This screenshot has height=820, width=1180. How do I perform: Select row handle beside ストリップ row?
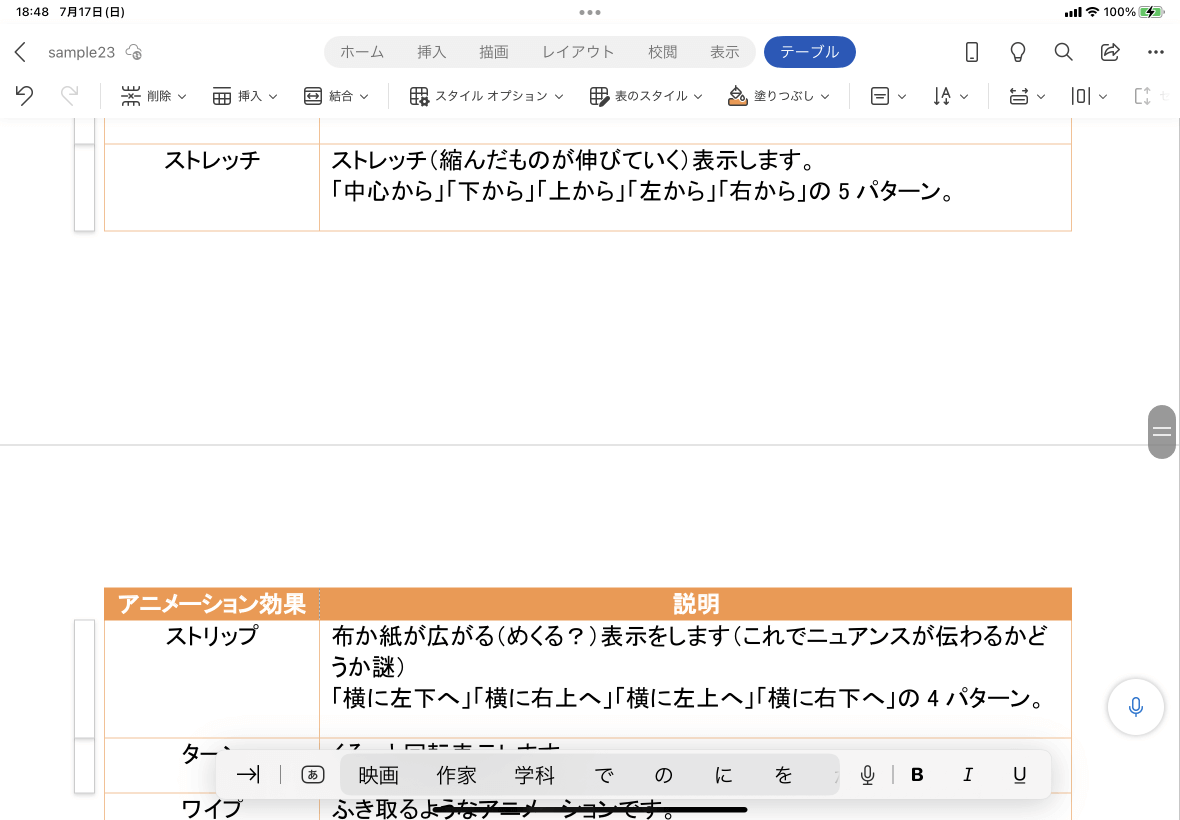click(x=84, y=679)
